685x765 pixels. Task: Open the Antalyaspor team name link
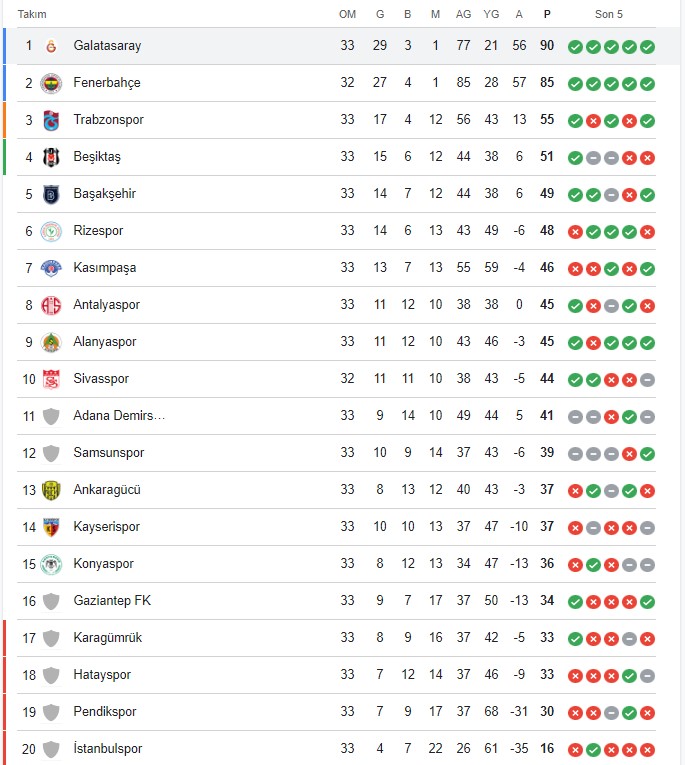click(106, 305)
